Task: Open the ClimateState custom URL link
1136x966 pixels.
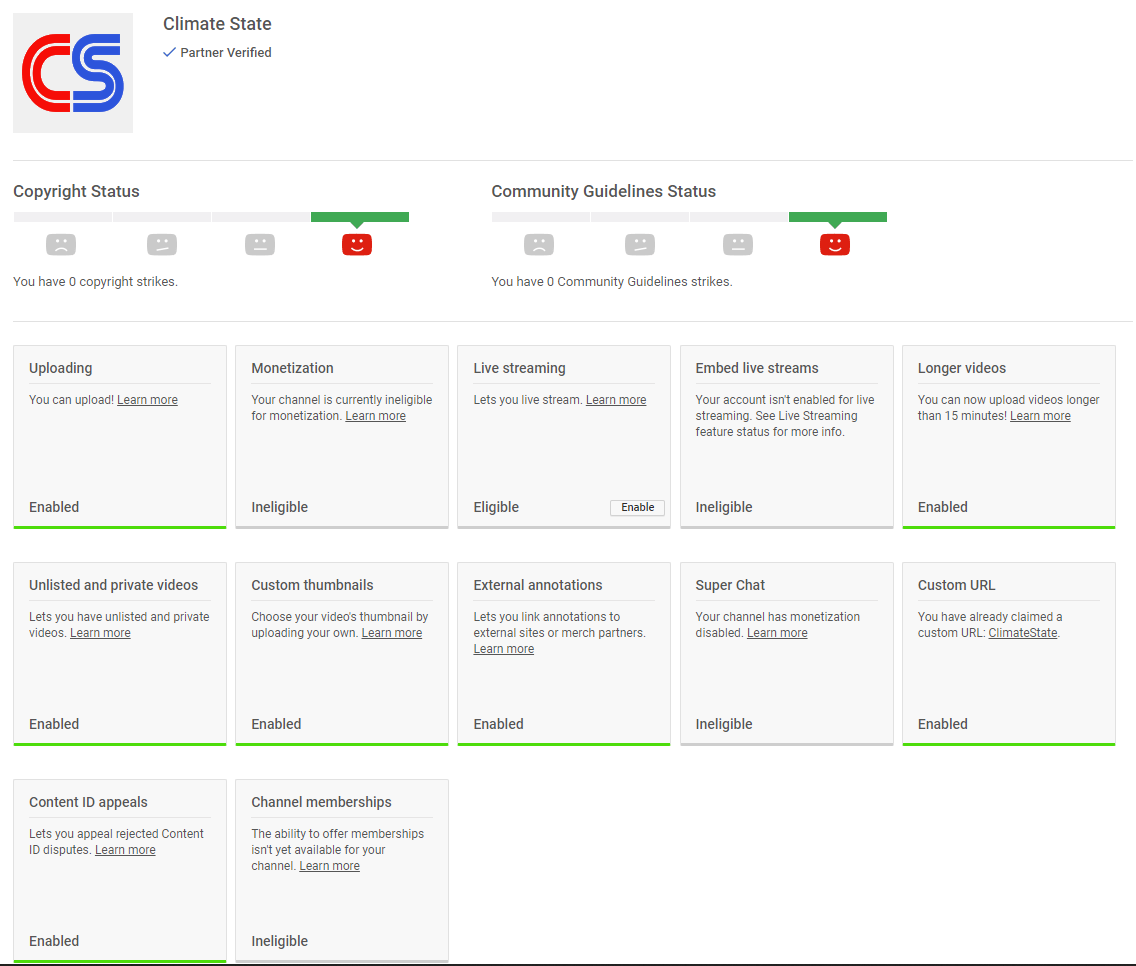Action: coord(1022,633)
